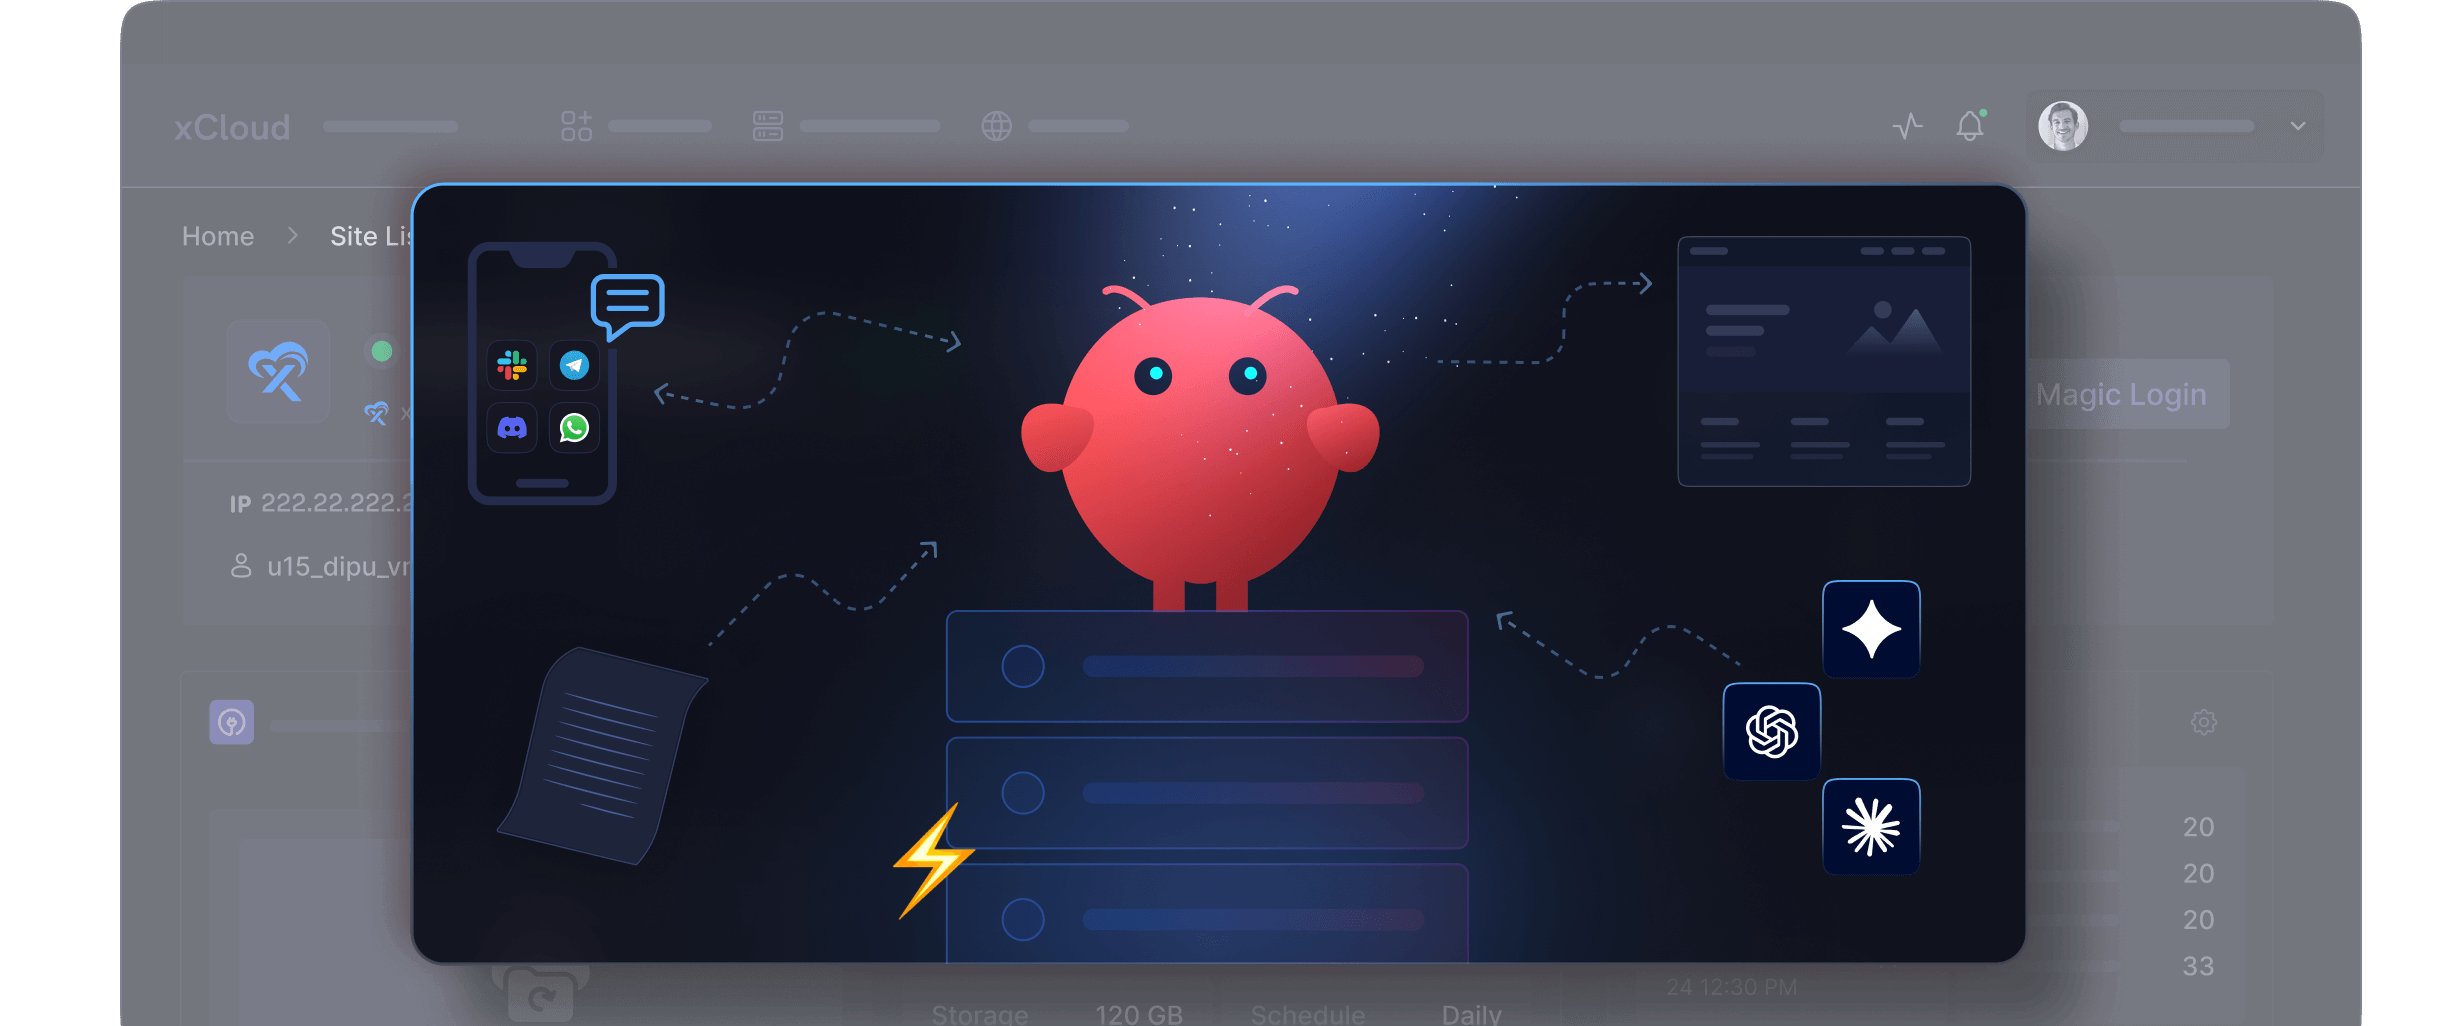Screen dimensions: 2440x1026
Task: Click the website preview mockup thumbnail
Action: point(1823,361)
